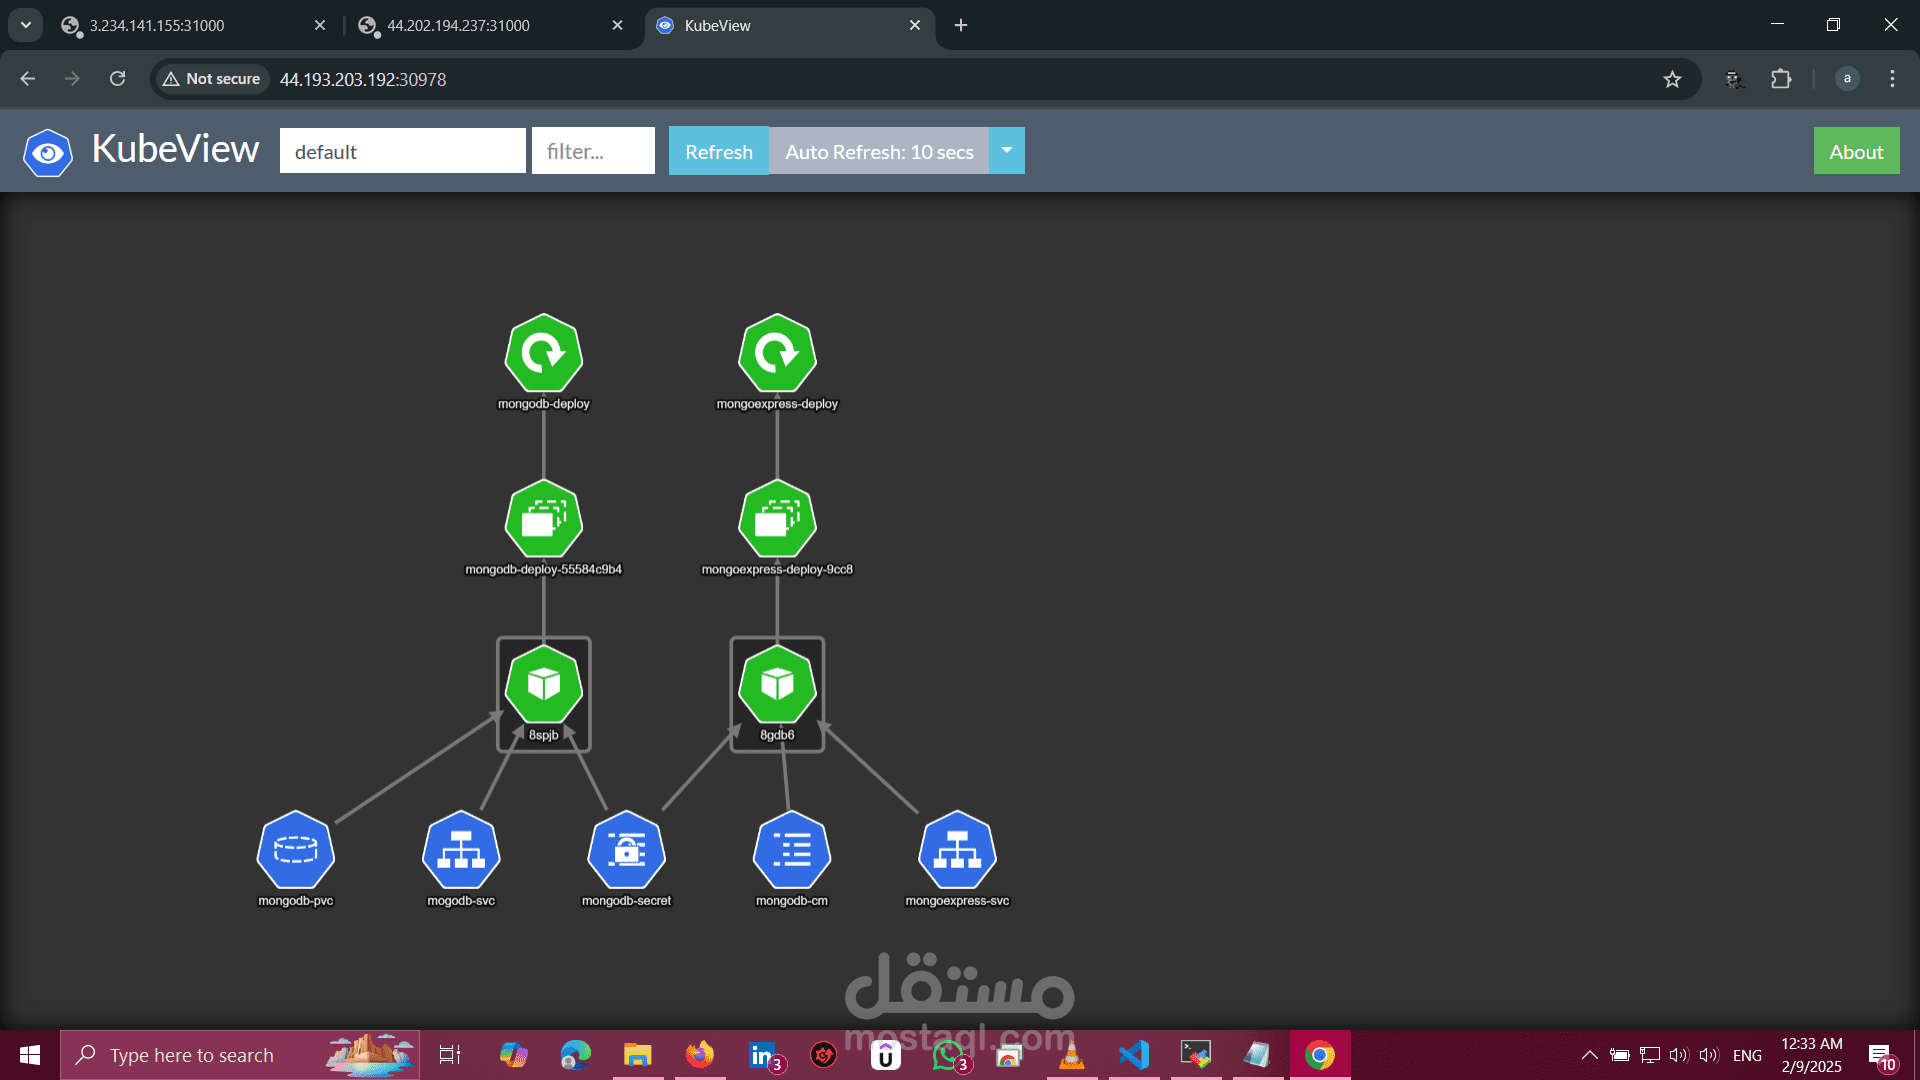The height and width of the screenshot is (1080, 1920).
Task: Select the mogodb-svc service node
Action: click(x=461, y=850)
